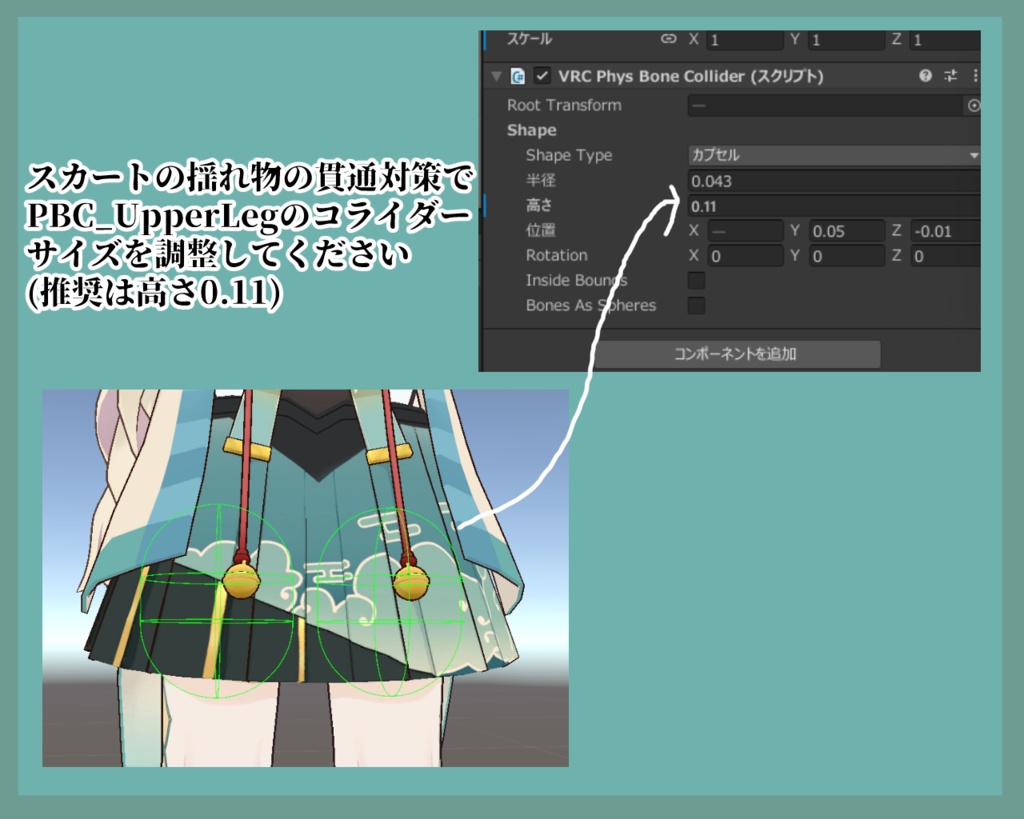Enable the Inside Bounds checkbox
Image resolution: width=1024 pixels, height=819 pixels.
click(x=696, y=280)
